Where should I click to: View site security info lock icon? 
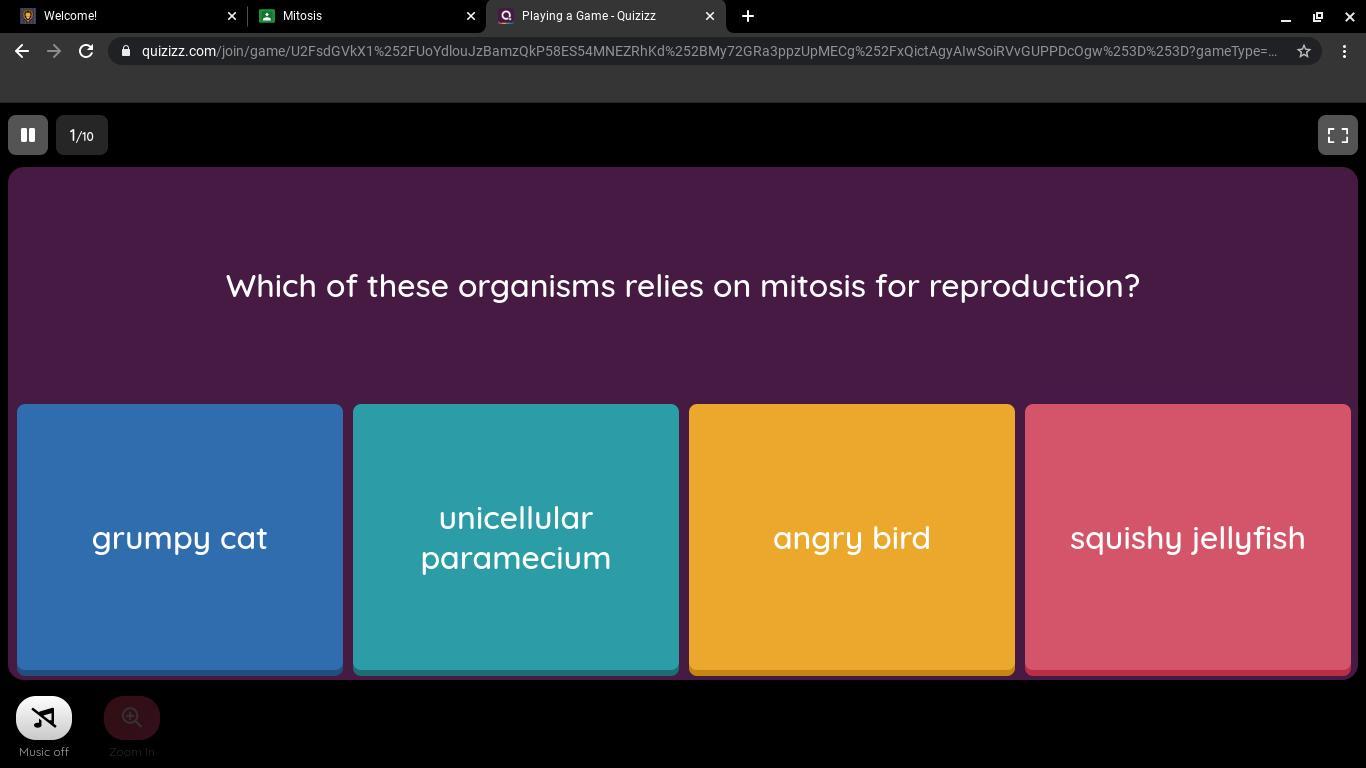coord(126,51)
